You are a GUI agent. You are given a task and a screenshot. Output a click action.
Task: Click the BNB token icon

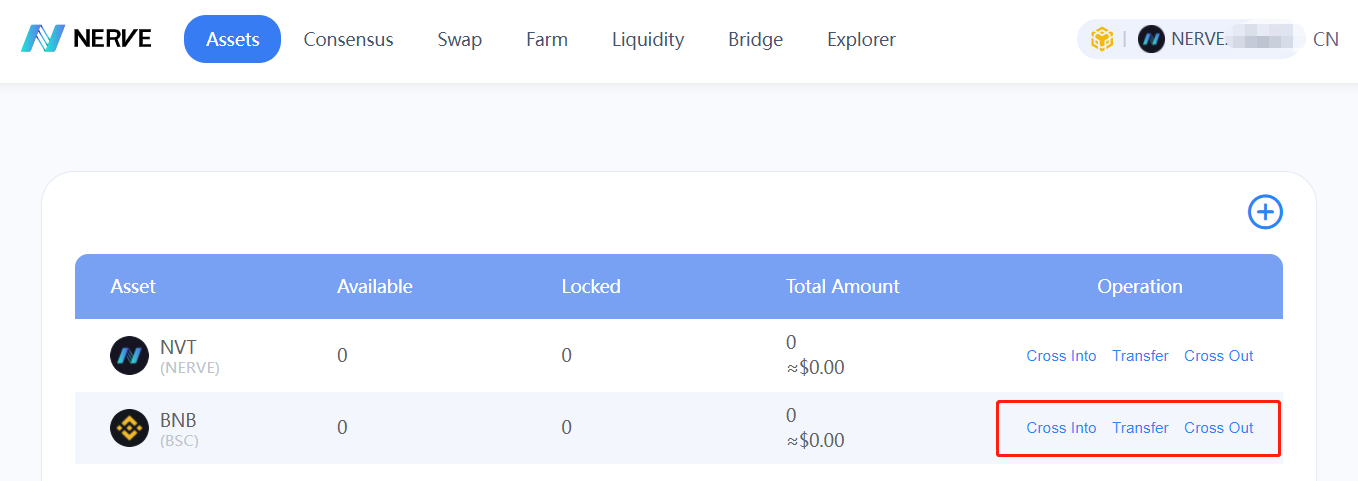(x=129, y=428)
